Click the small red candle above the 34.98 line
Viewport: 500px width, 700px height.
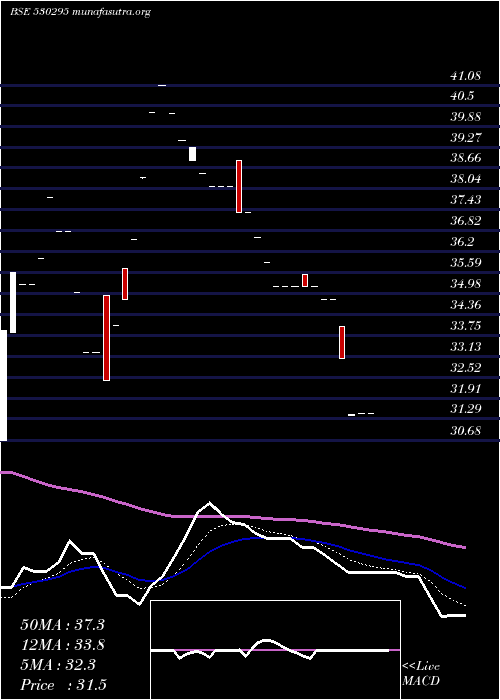pos(305,280)
